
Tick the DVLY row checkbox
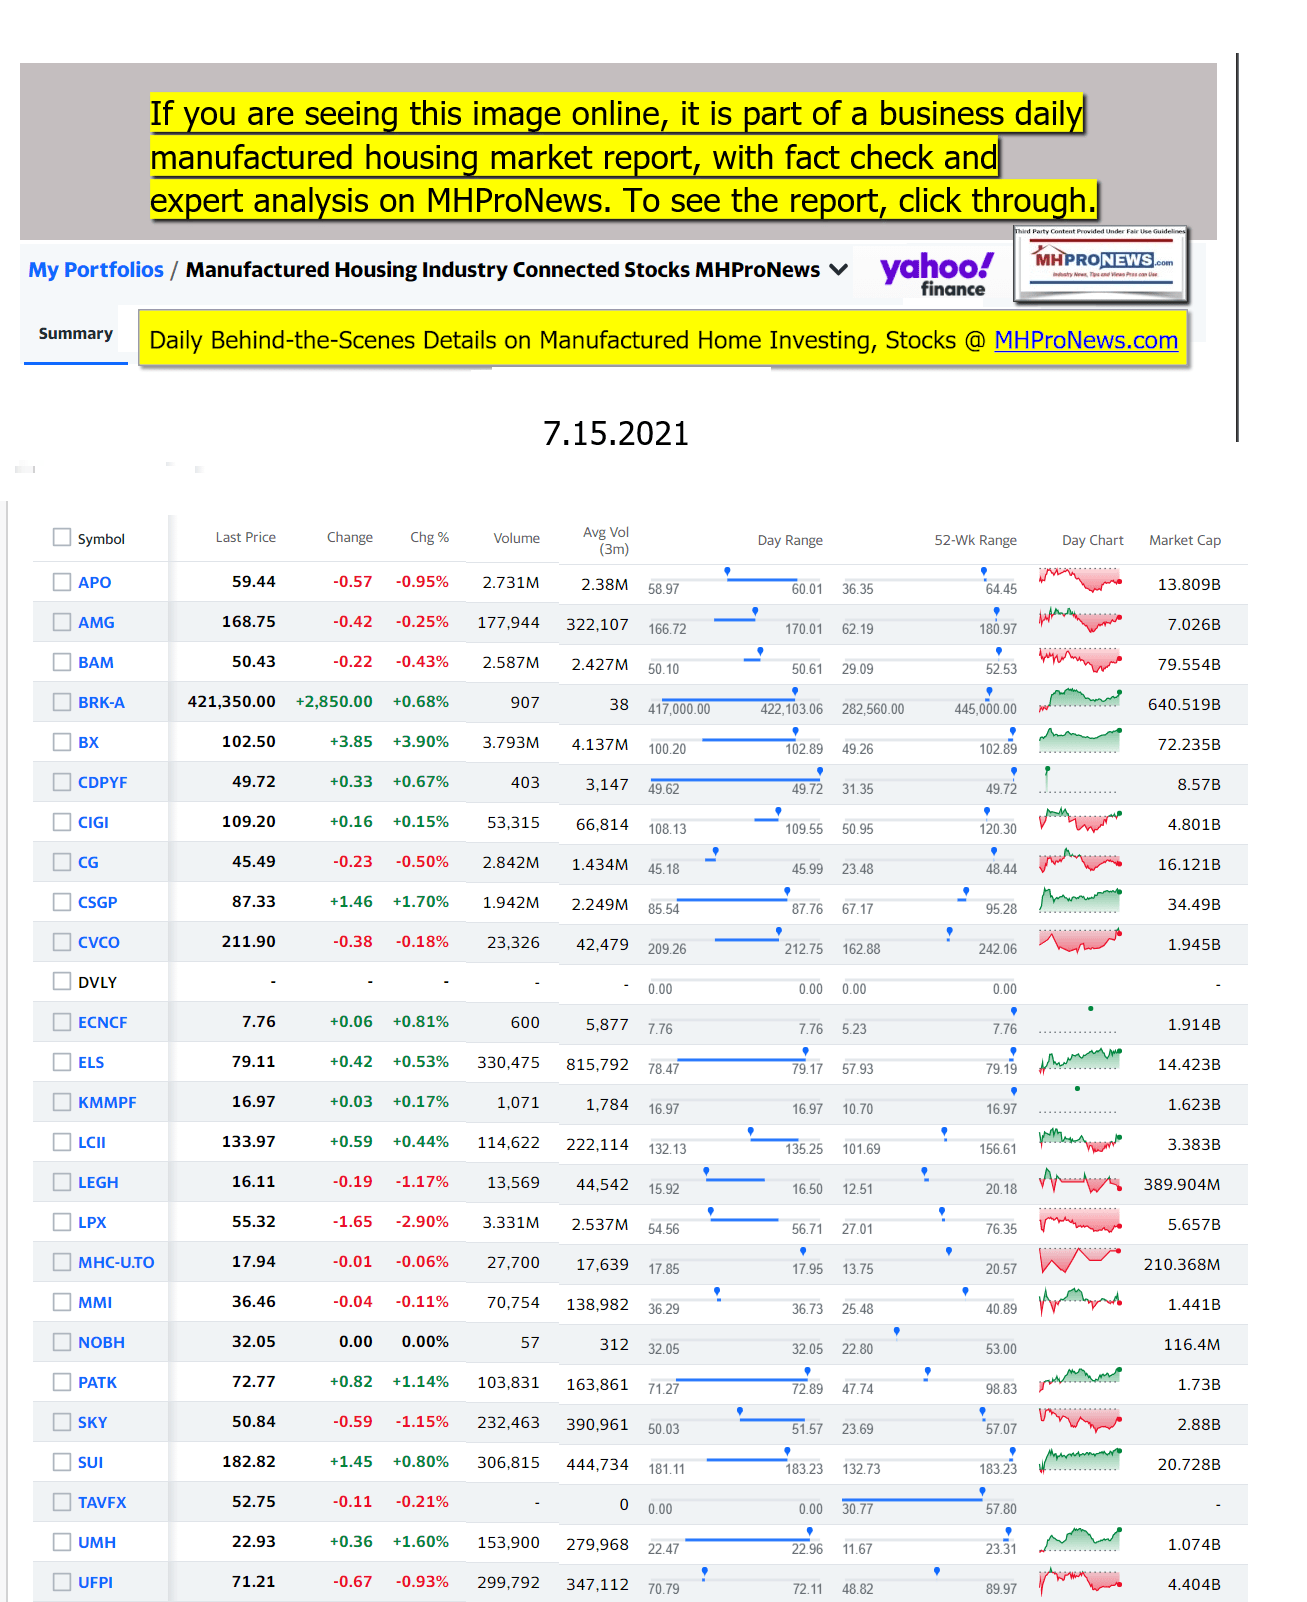(62, 982)
